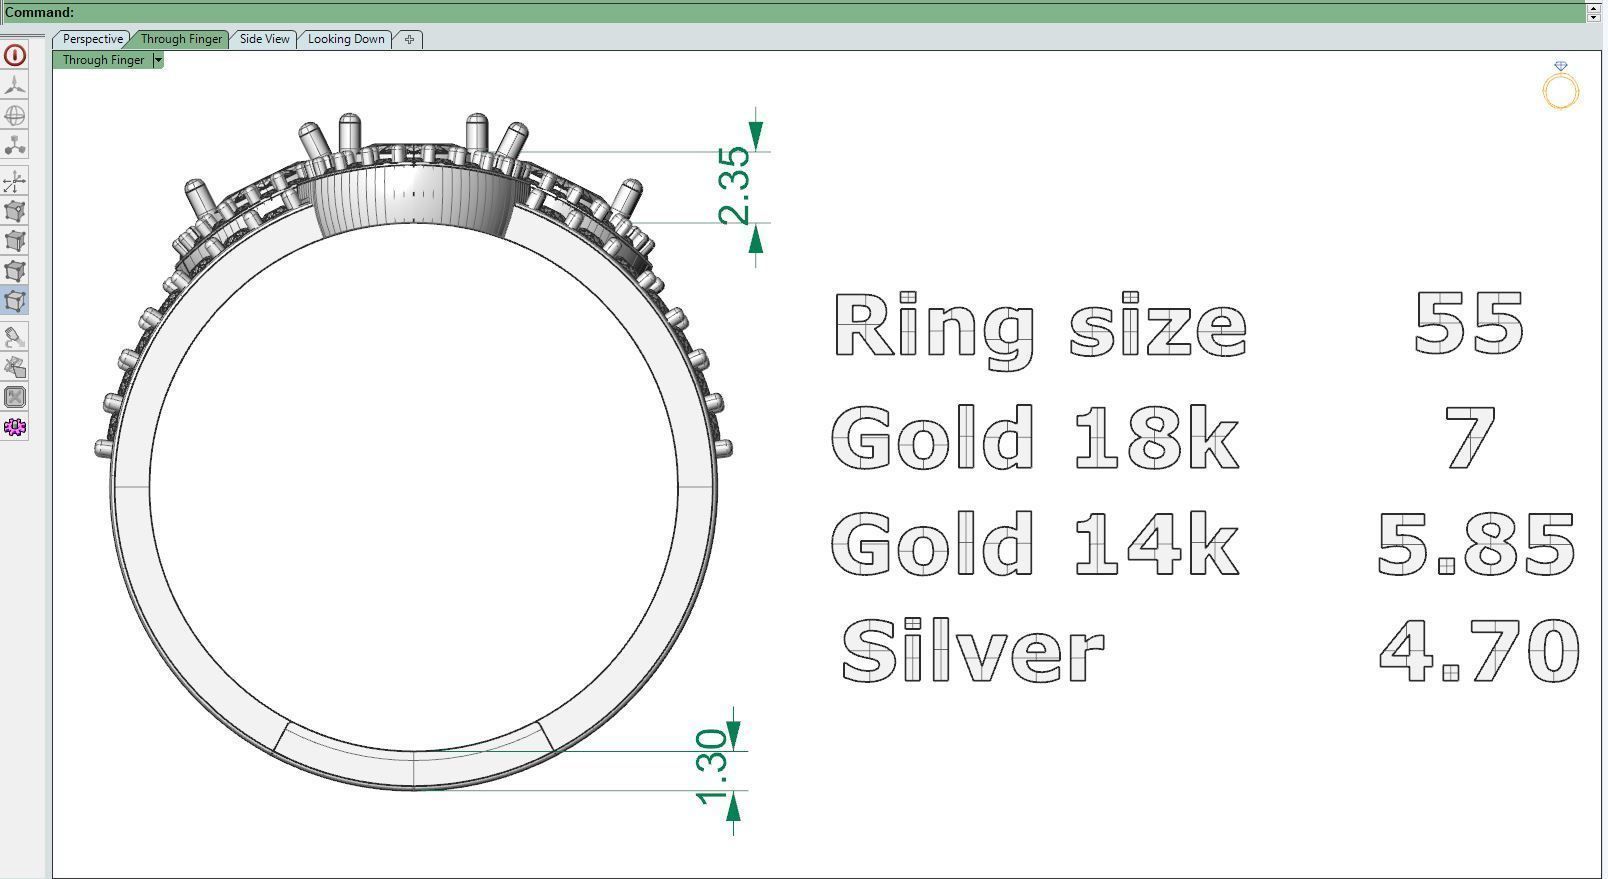This screenshot has width=1608, height=879.
Task: Click the gold ring icon in viewport corner
Action: (1560, 85)
